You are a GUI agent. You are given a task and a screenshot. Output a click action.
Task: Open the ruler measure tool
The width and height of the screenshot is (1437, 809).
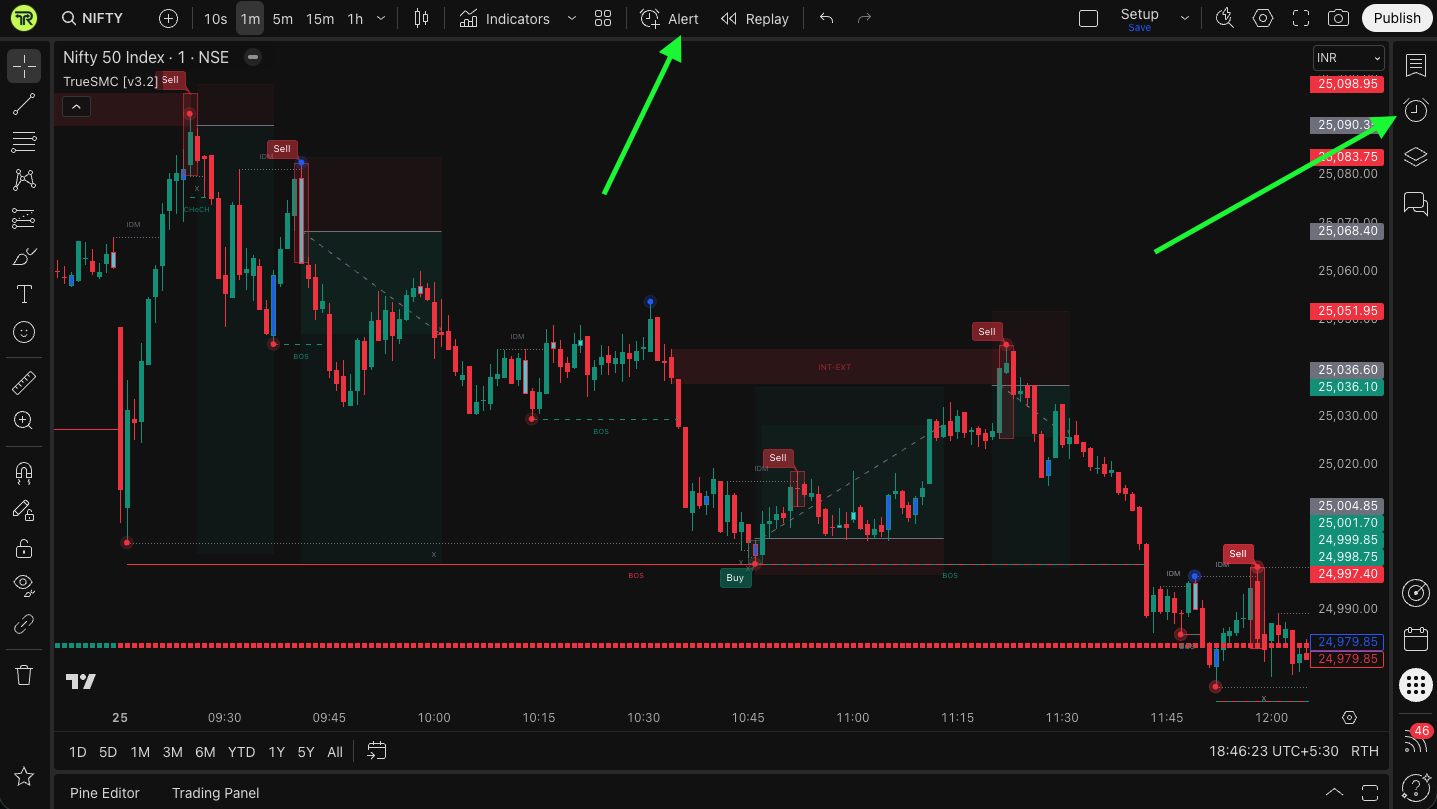tap(24, 383)
